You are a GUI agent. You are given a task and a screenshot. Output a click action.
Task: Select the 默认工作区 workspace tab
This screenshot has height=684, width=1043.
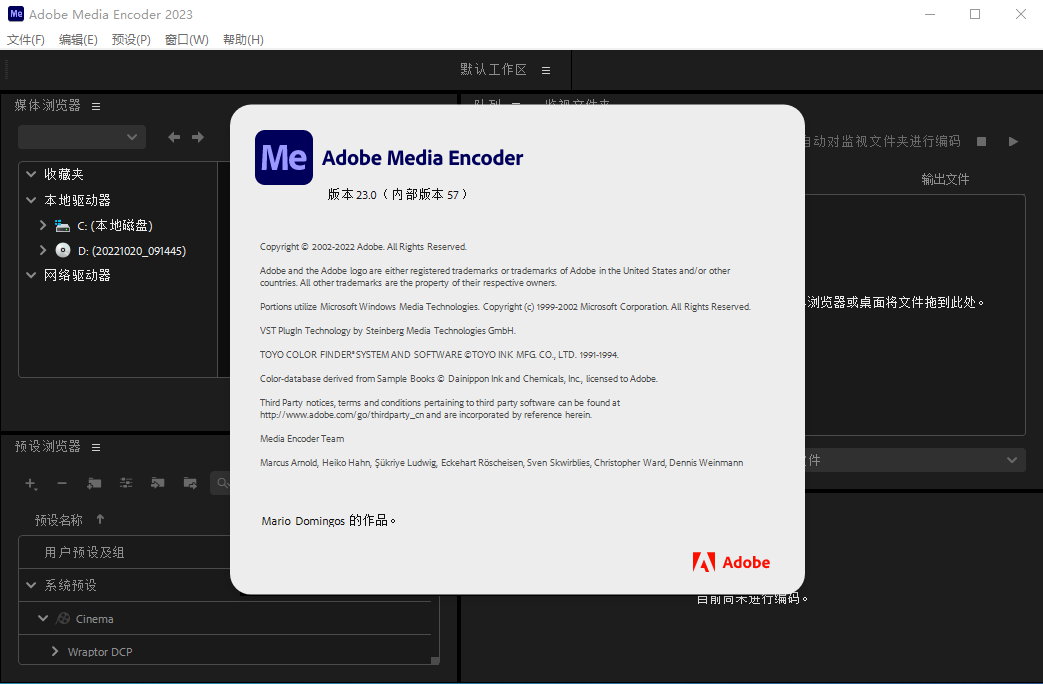pyautogui.click(x=494, y=70)
